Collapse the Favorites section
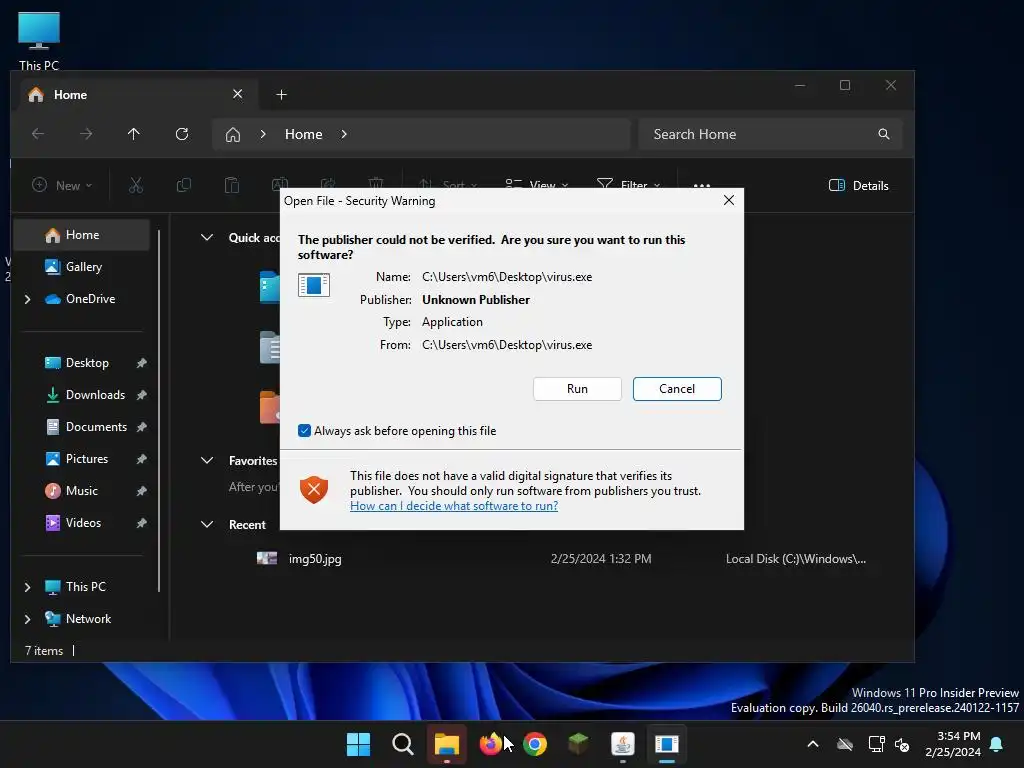Image resolution: width=1024 pixels, height=768 pixels. (x=207, y=460)
